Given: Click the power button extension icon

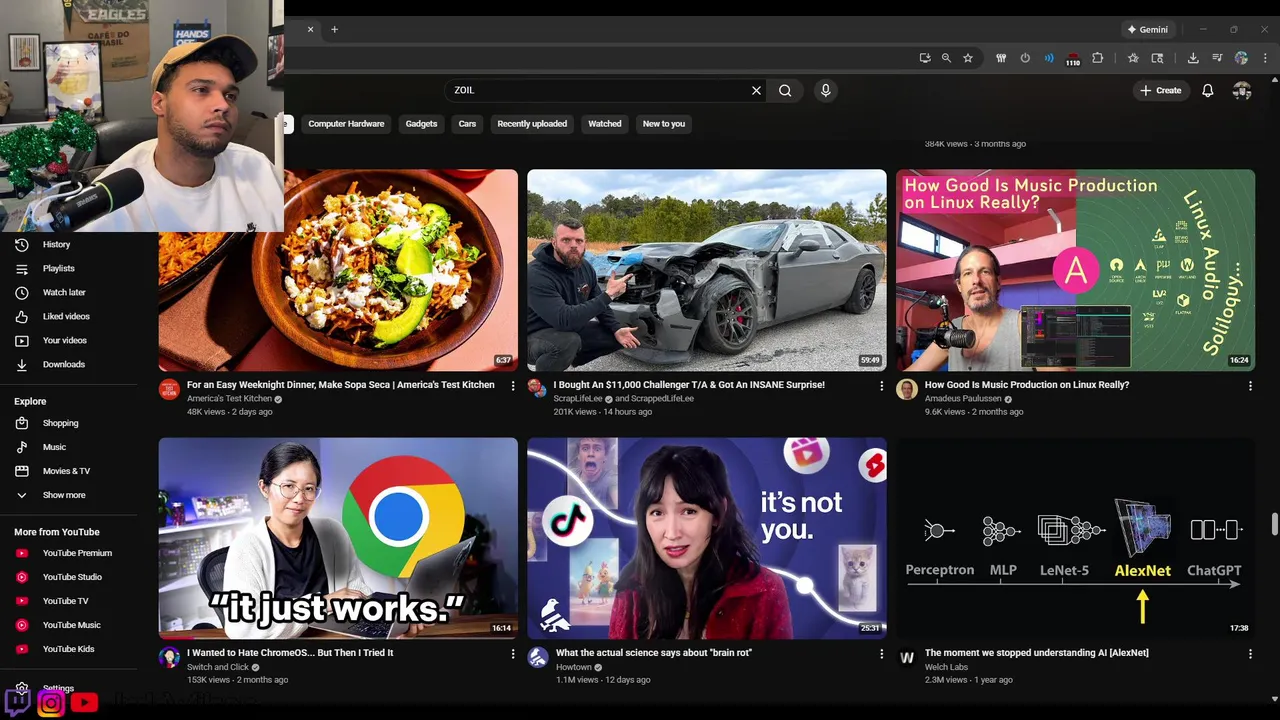Looking at the screenshot, I should pyautogui.click(x=1025, y=58).
